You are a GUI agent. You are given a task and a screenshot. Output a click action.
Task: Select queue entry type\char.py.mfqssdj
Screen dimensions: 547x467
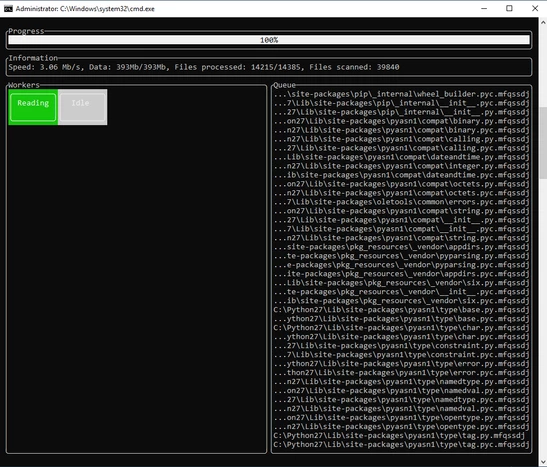coord(401,328)
